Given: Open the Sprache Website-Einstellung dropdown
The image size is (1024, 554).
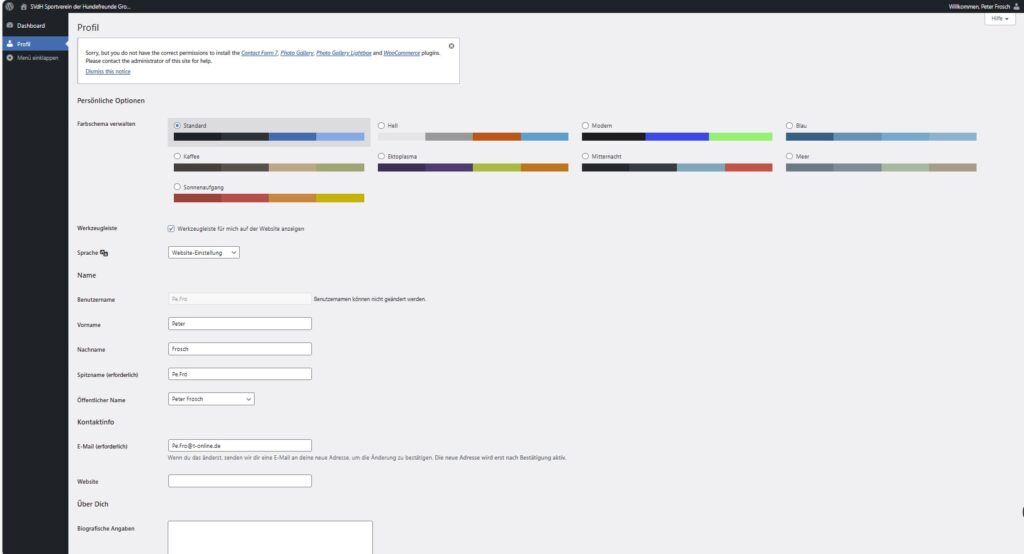Looking at the screenshot, I should click(x=204, y=253).
